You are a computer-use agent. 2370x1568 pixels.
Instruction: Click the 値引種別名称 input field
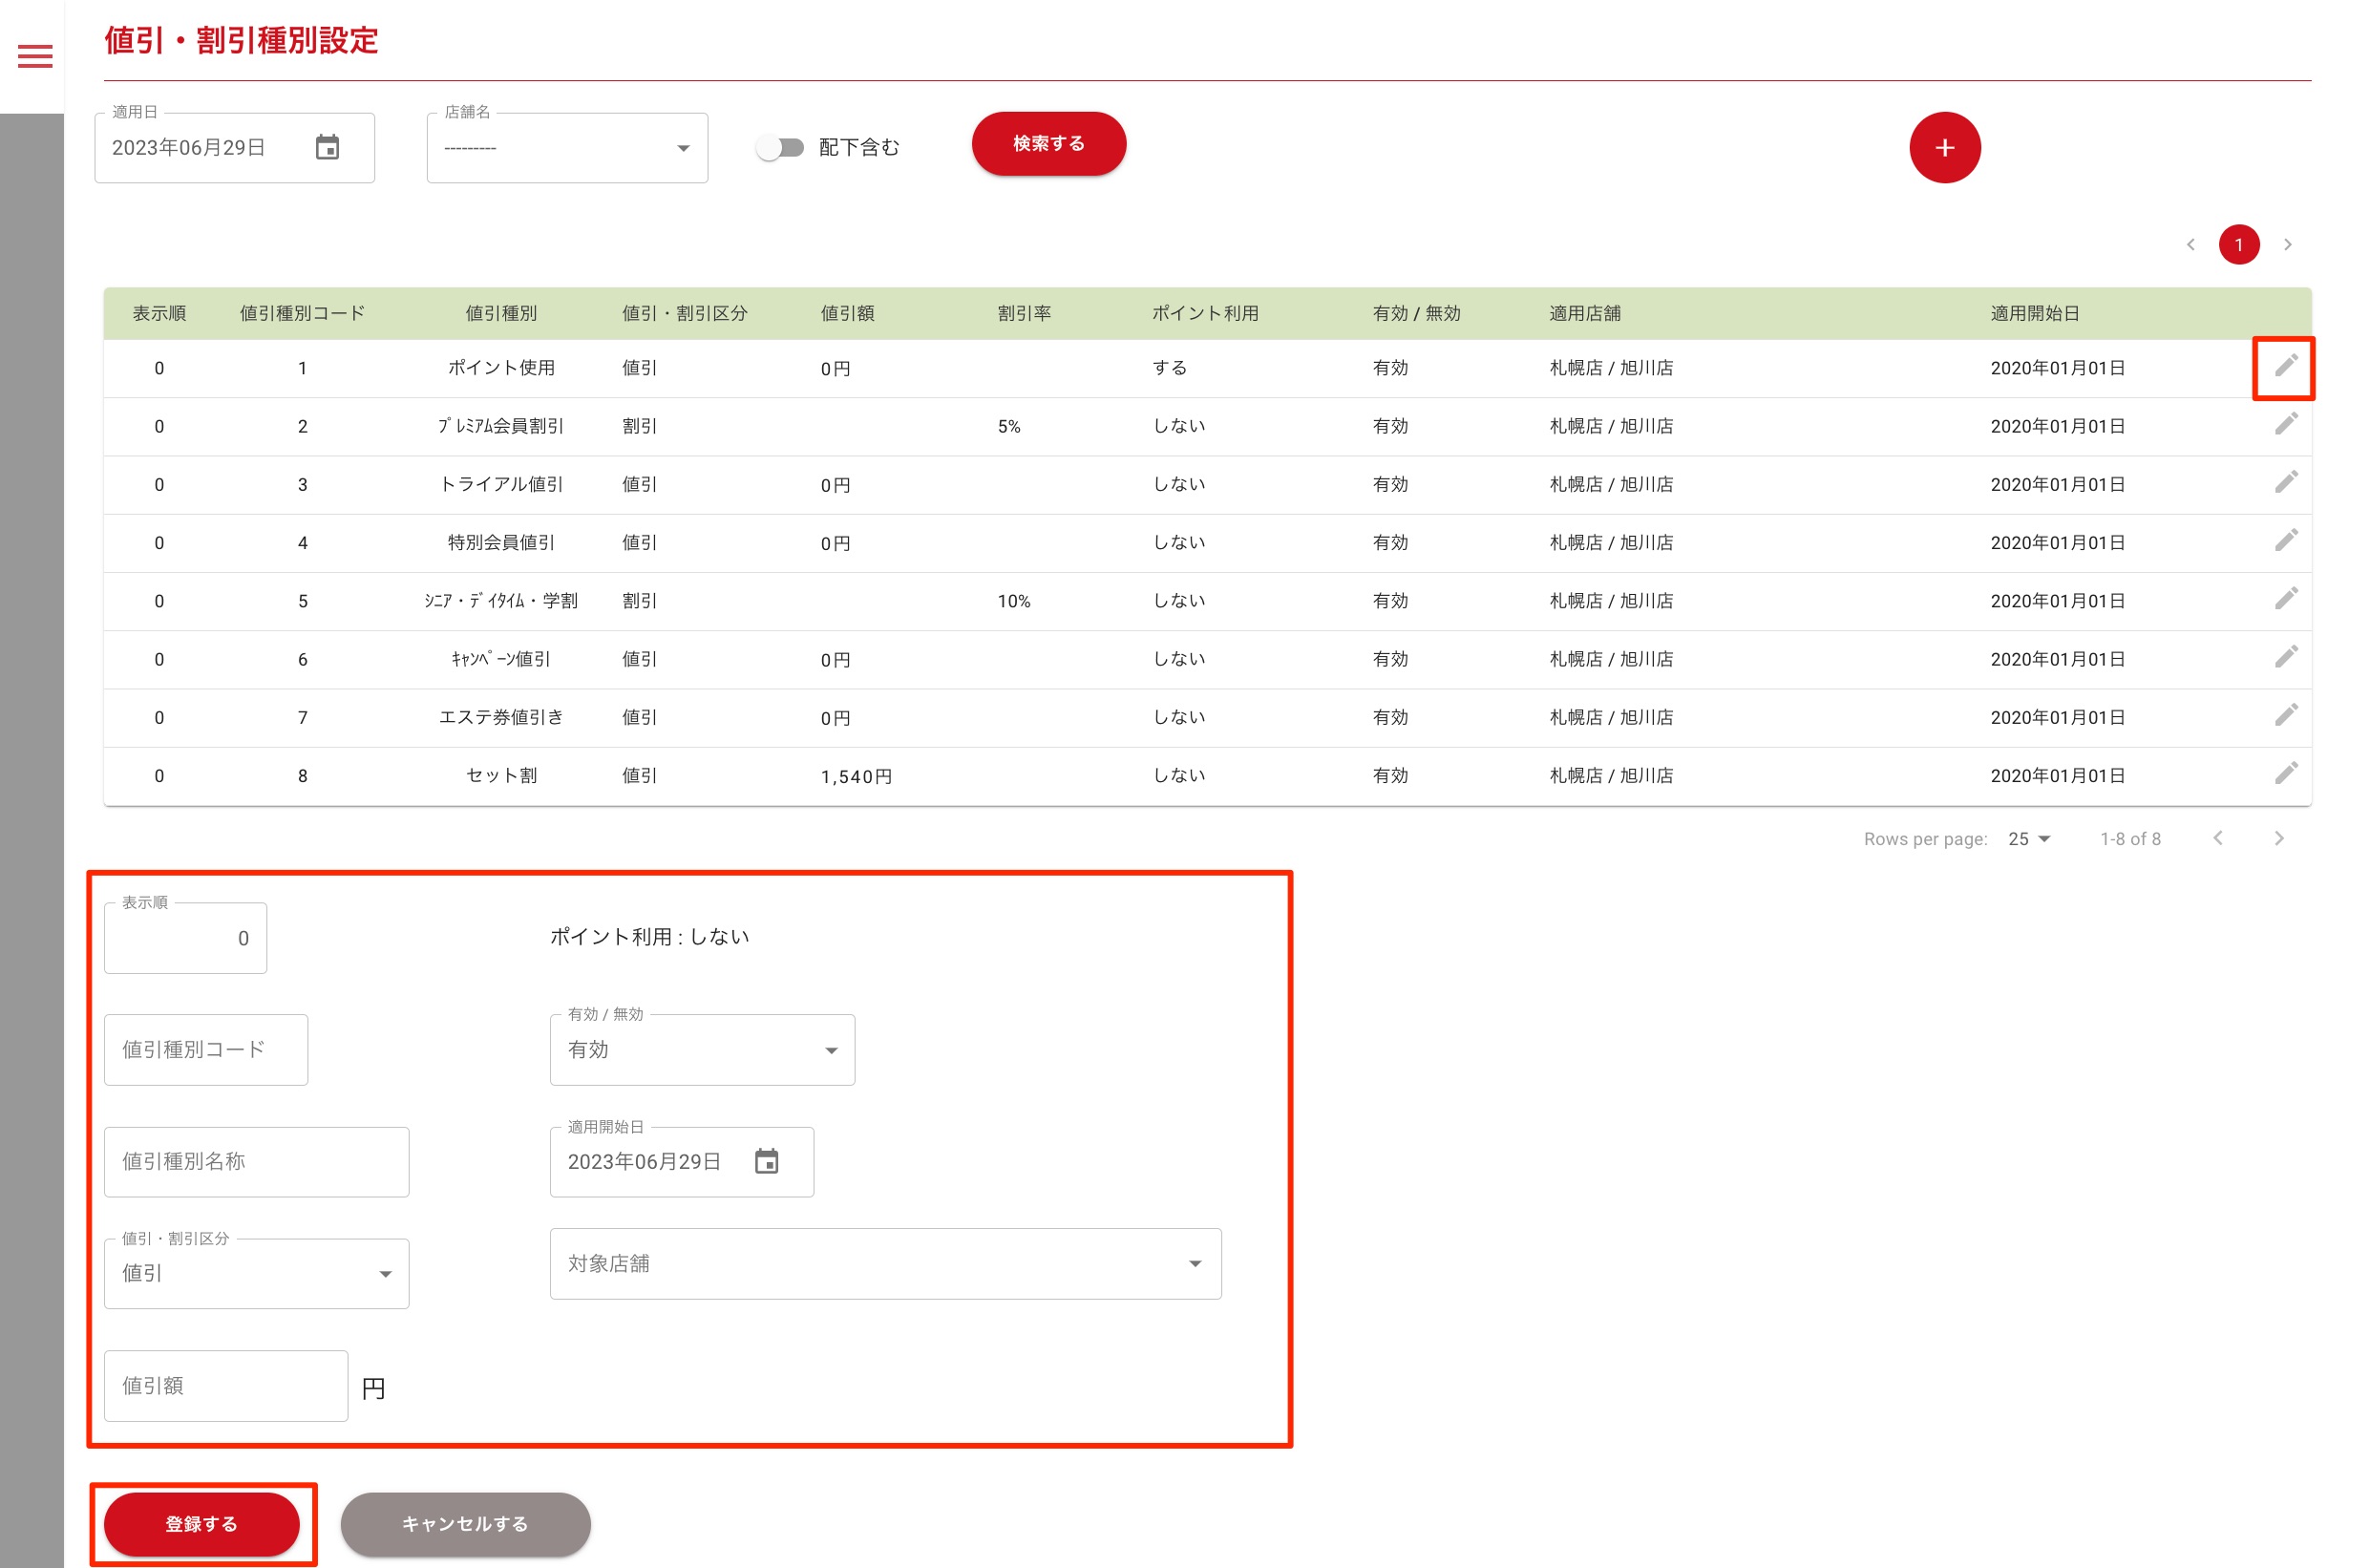(x=256, y=1162)
